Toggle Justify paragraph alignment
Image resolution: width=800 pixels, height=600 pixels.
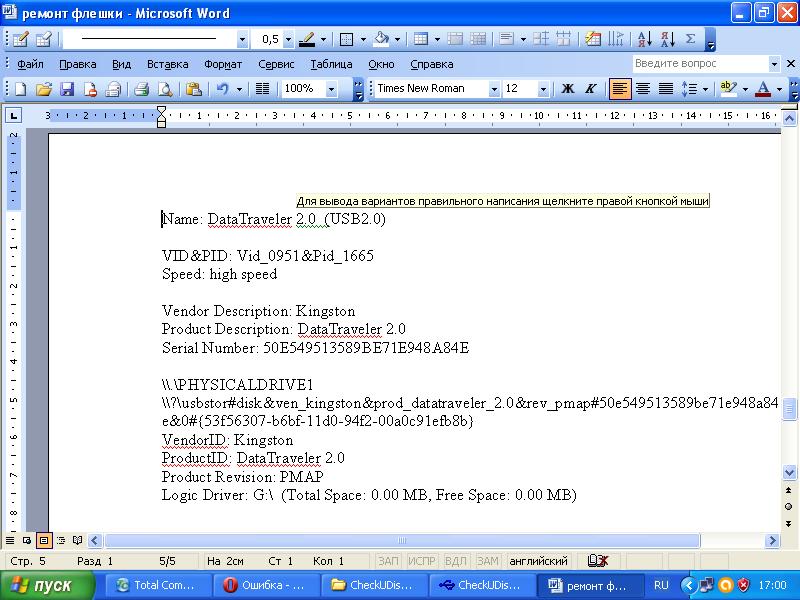point(666,89)
